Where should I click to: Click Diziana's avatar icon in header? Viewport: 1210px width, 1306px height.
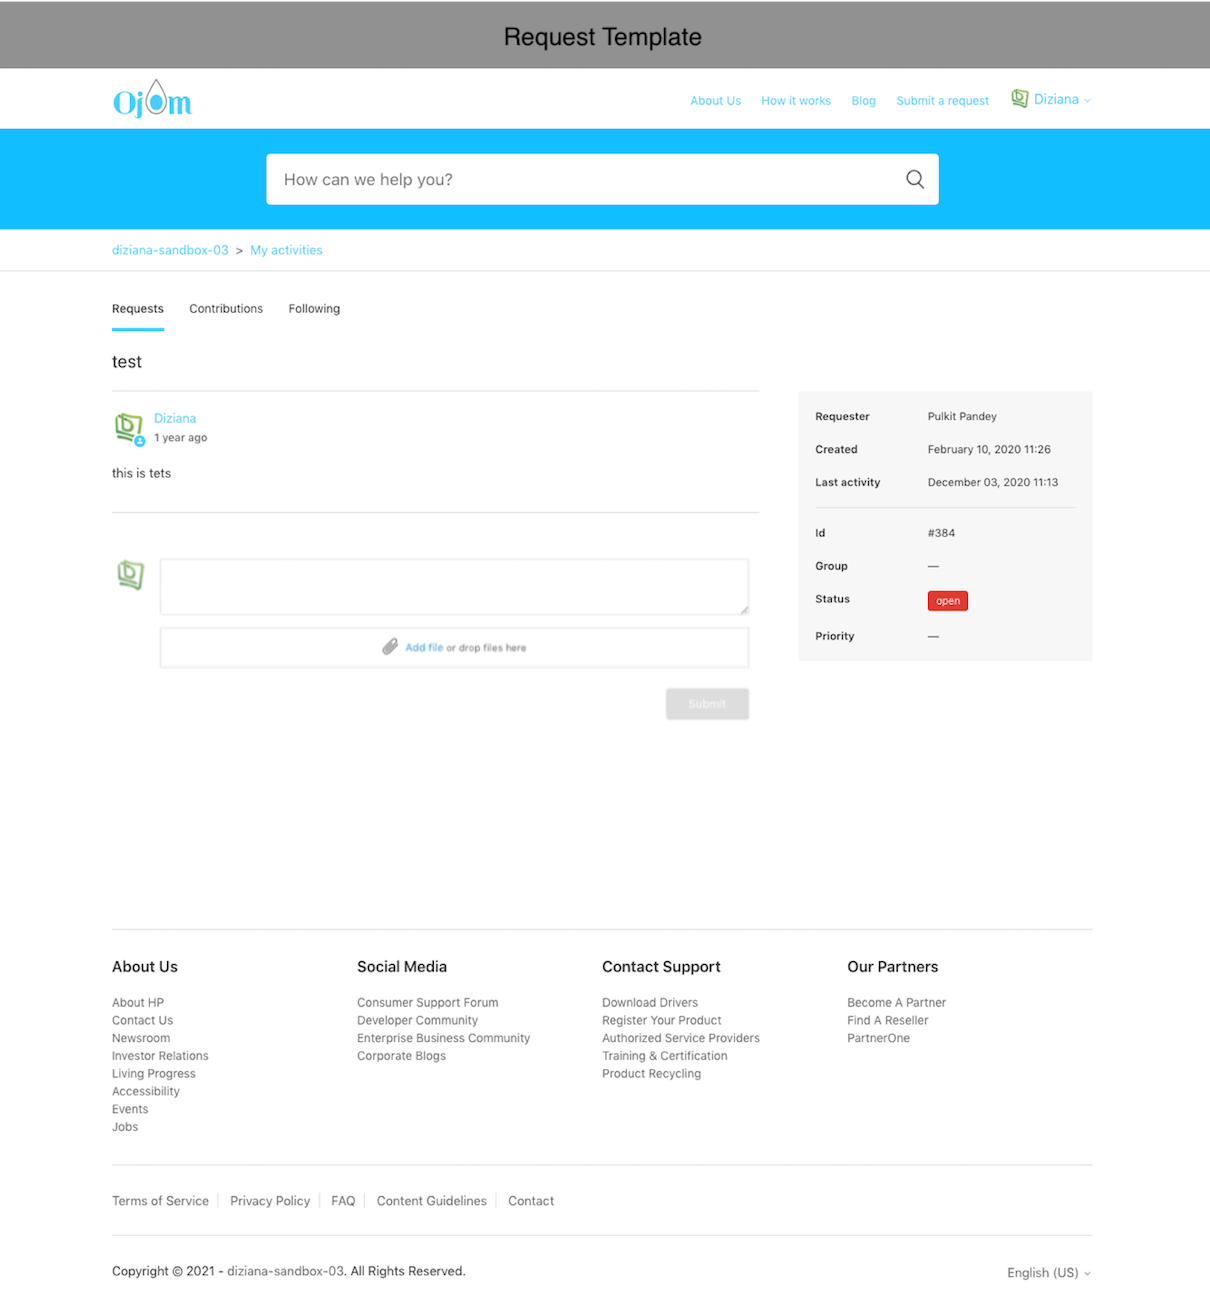click(x=1019, y=98)
